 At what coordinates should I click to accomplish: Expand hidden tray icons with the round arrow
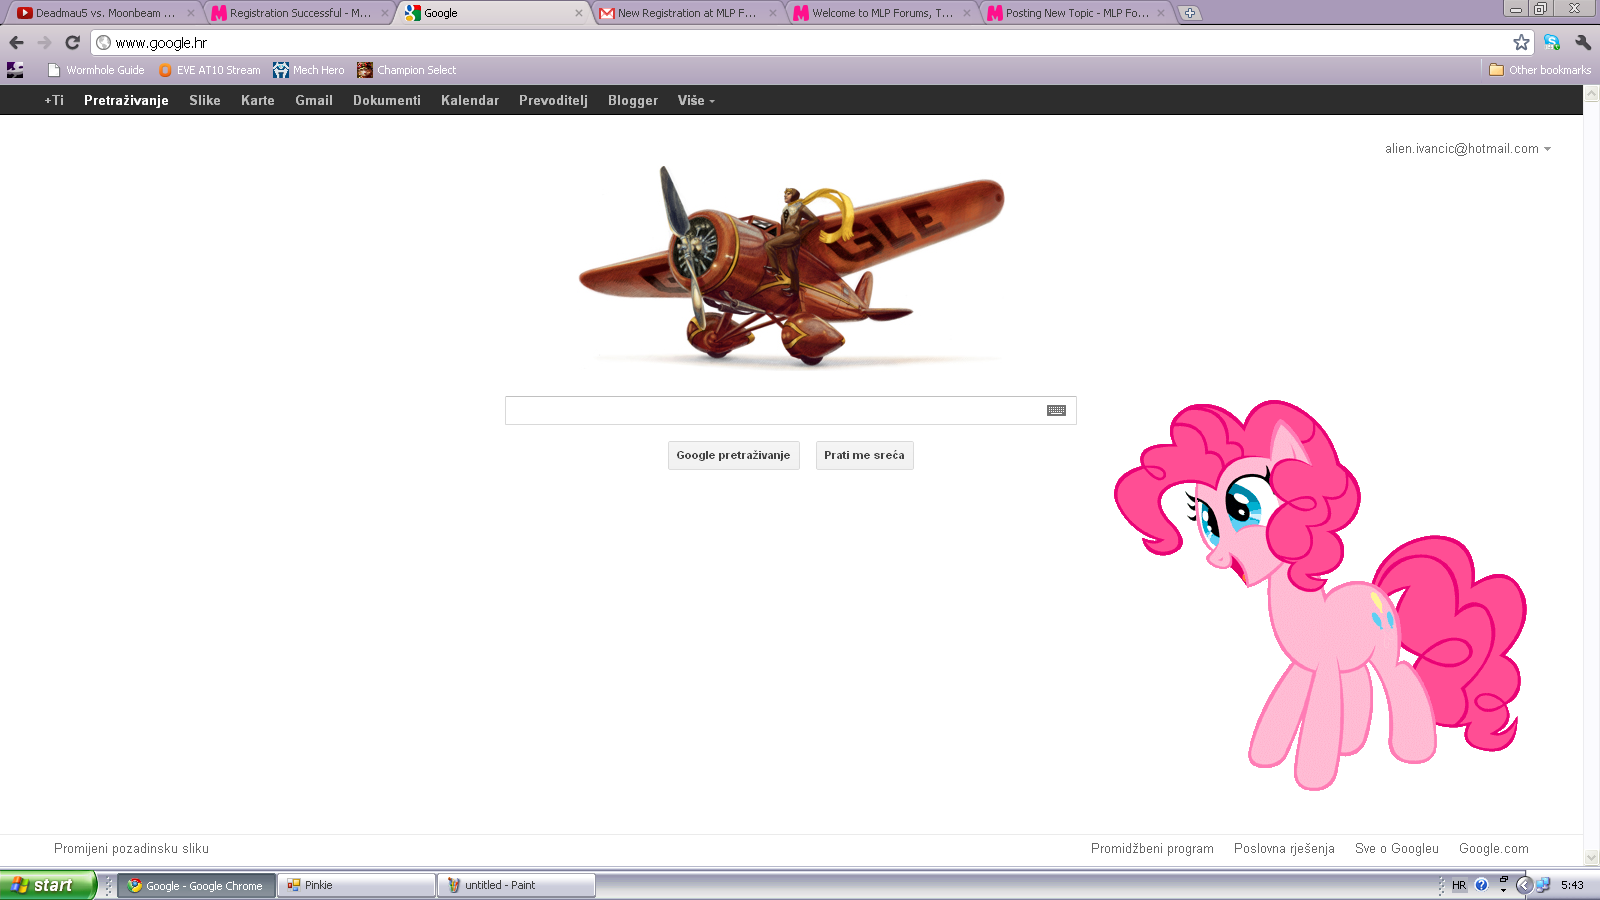1524,885
